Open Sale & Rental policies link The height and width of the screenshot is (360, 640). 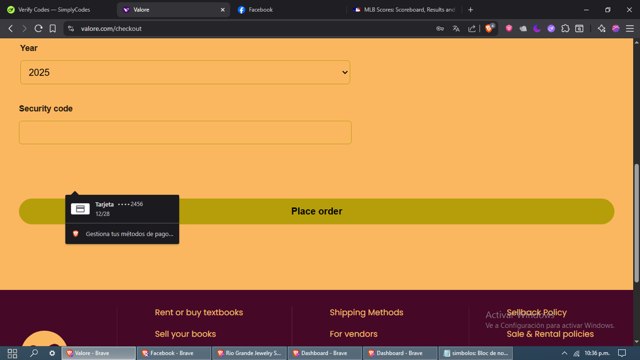tap(550, 334)
